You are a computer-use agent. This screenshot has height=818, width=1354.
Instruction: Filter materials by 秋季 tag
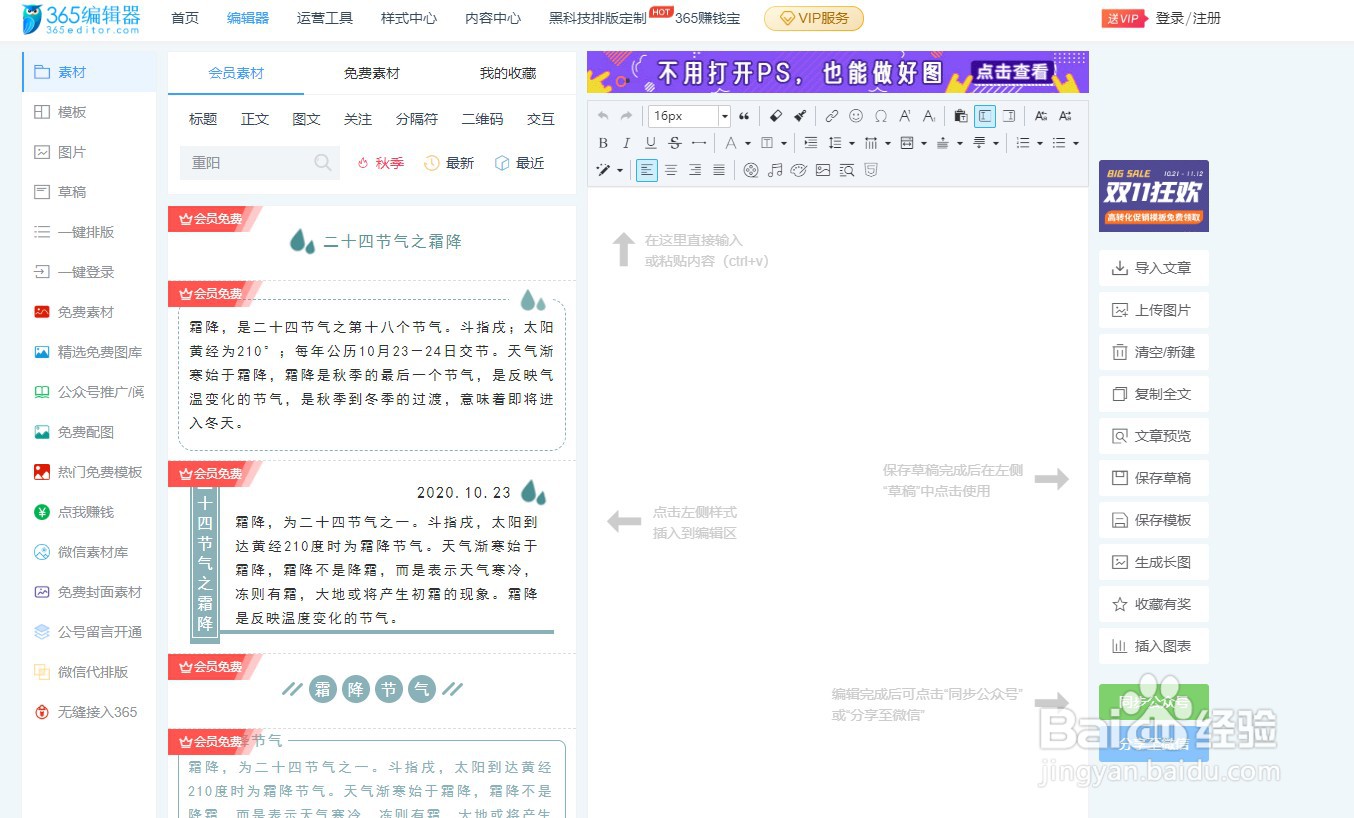[x=380, y=163]
